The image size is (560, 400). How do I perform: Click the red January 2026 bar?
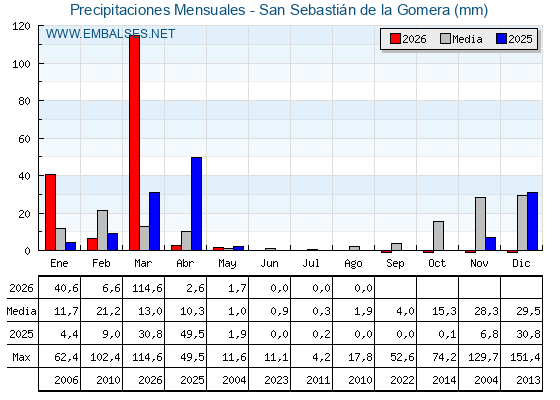point(50,212)
